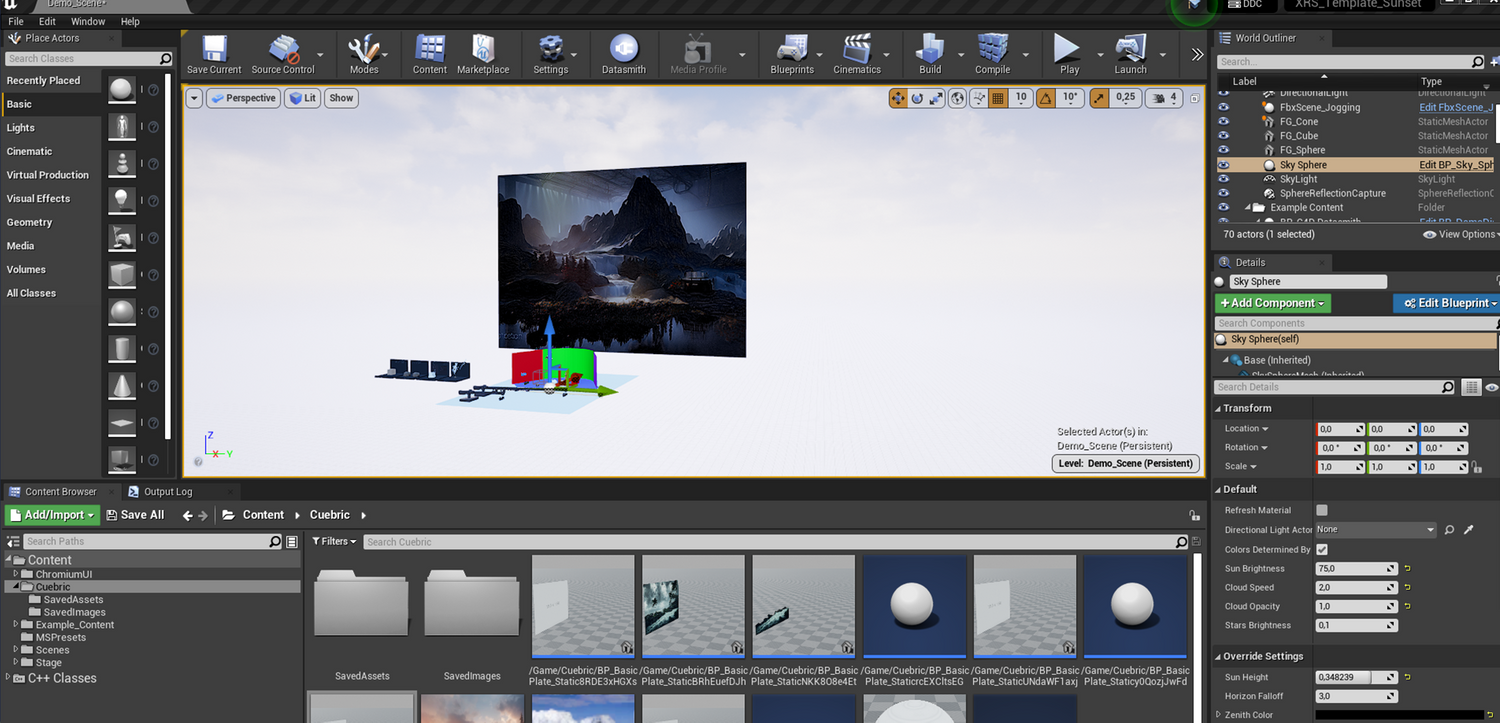Open the Marketplace from the main toolbar

[x=483, y=54]
